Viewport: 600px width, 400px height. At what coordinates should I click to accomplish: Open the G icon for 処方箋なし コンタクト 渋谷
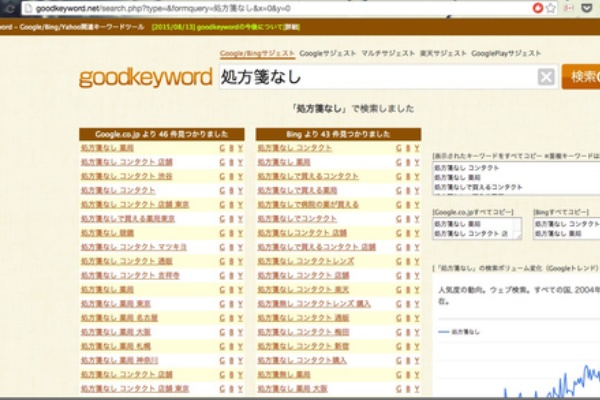coord(222,176)
